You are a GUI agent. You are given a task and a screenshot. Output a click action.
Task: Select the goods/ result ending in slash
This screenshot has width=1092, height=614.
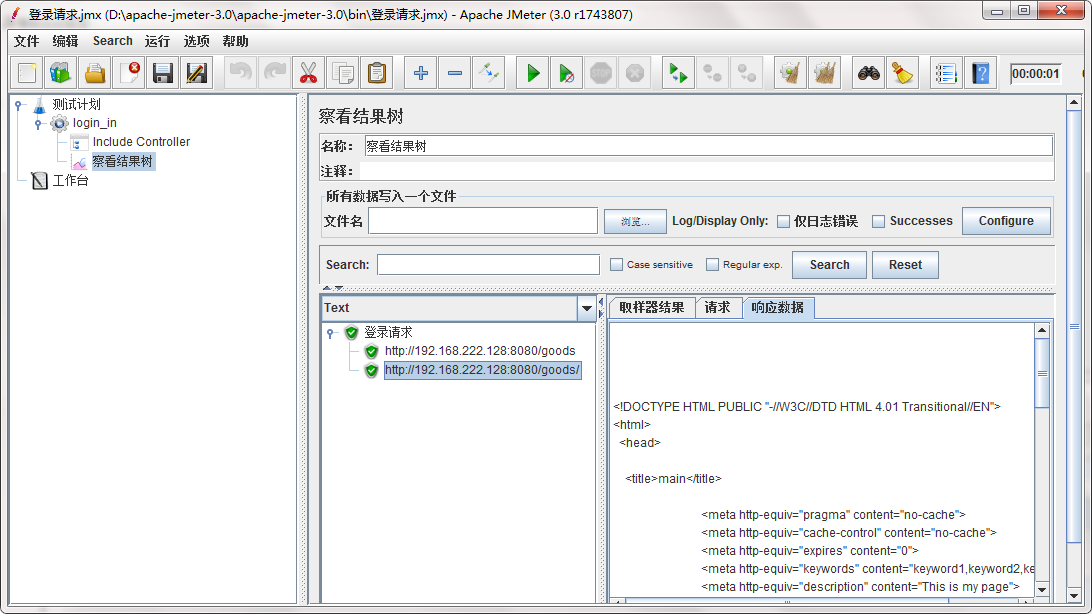coord(482,370)
